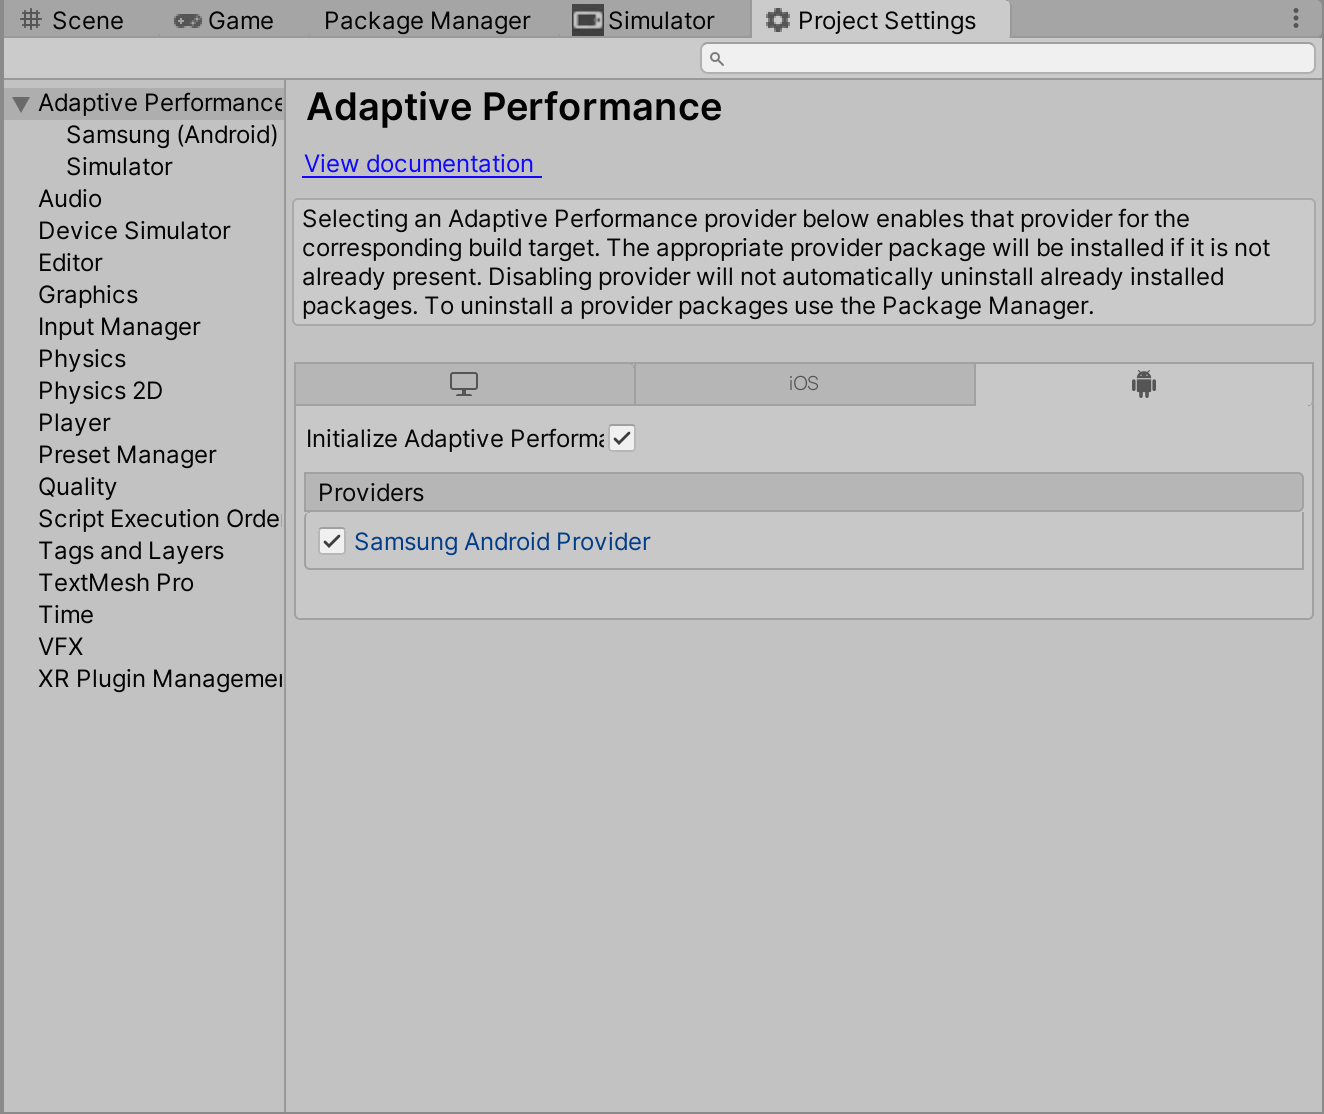Open the View documentation link
This screenshot has width=1324, height=1114.
[420, 164]
